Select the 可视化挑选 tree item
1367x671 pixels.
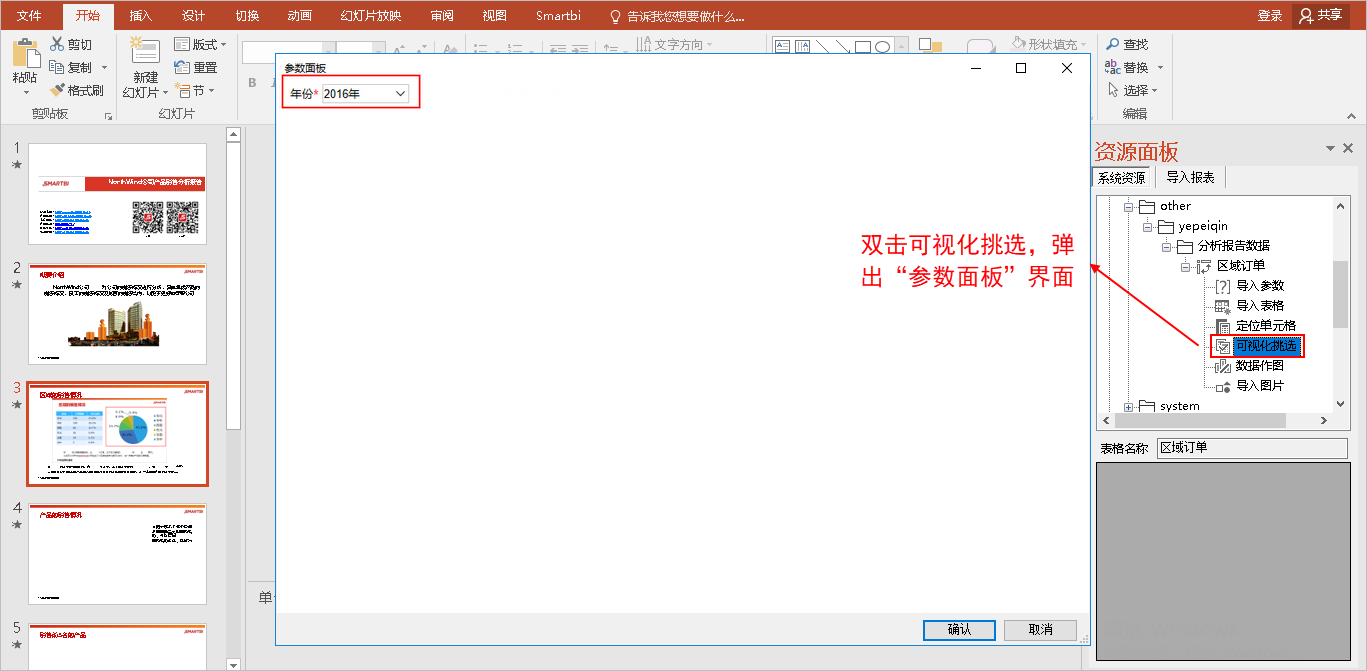pos(1265,346)
